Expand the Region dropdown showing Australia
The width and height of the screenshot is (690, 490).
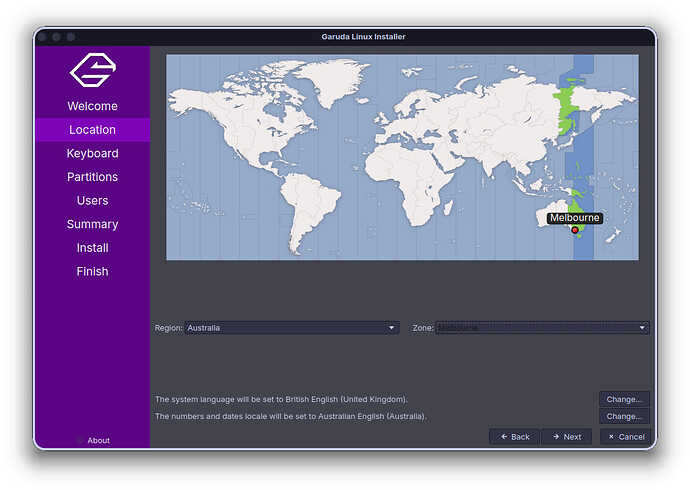pyautogui.click(x=292, y=328)
